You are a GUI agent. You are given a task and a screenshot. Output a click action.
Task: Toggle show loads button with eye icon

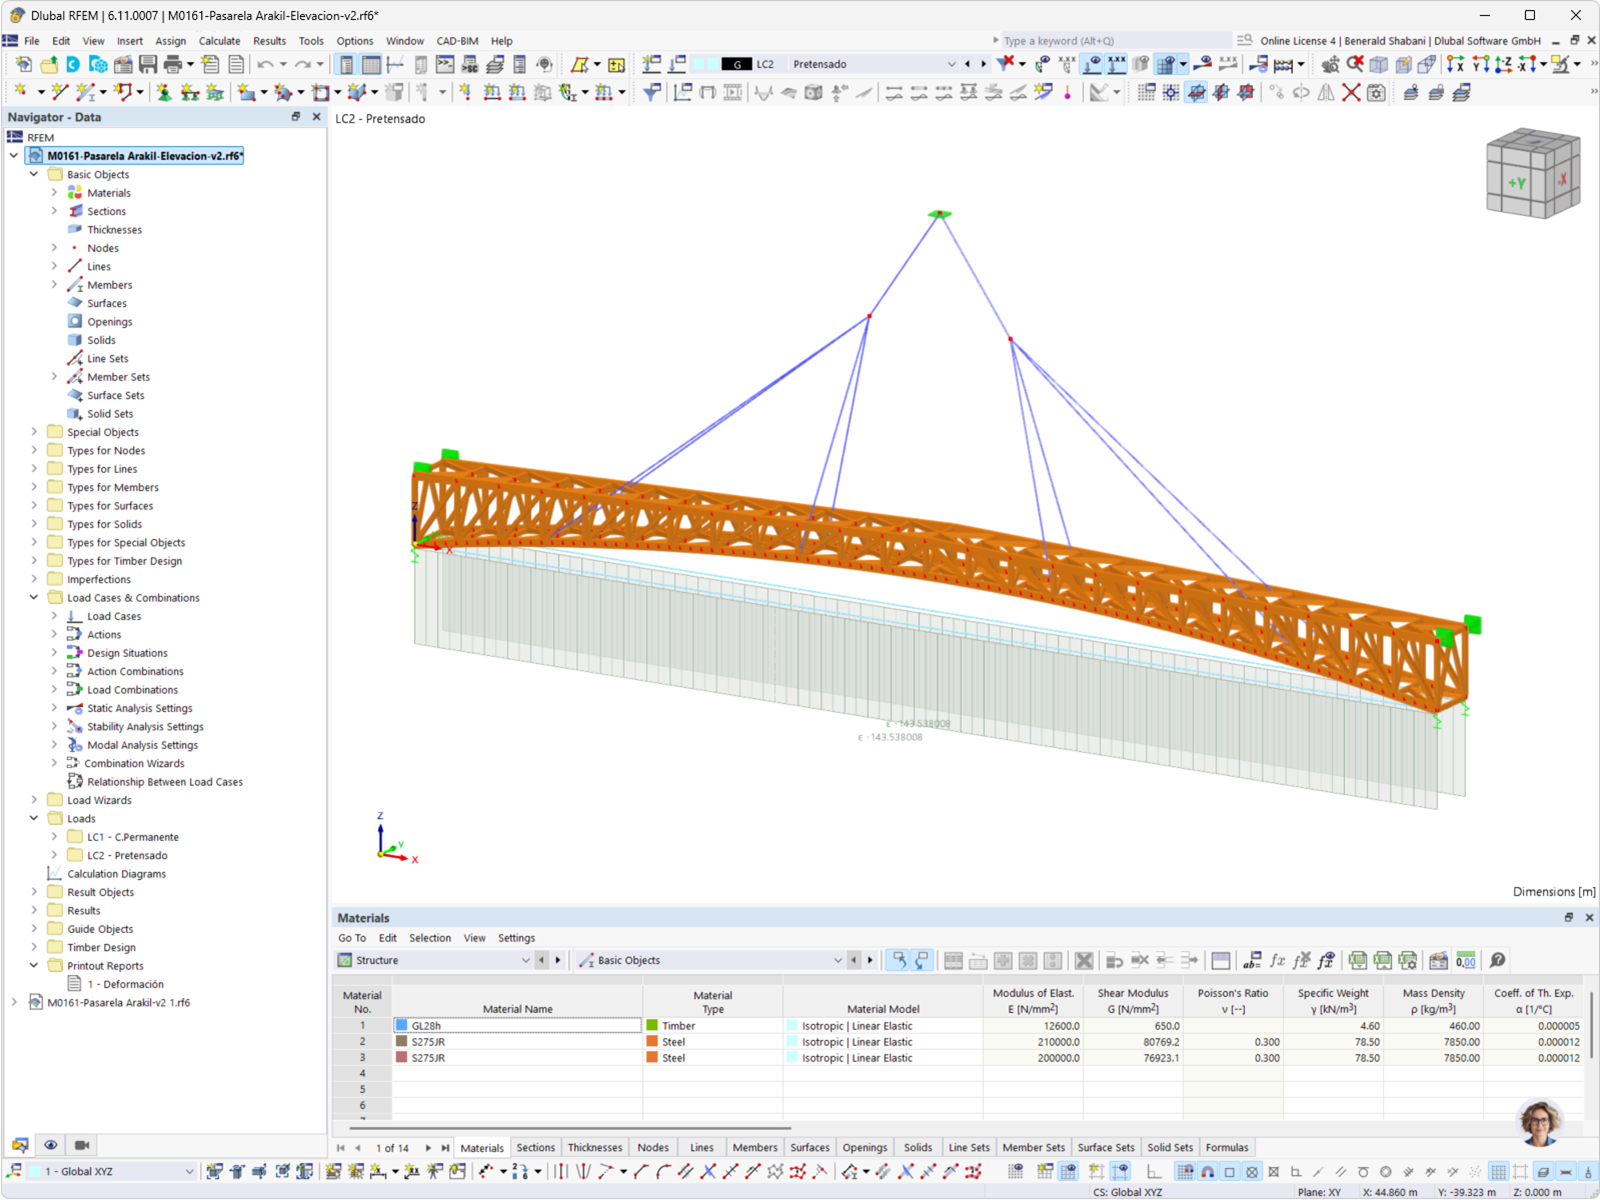[1093, 64]
